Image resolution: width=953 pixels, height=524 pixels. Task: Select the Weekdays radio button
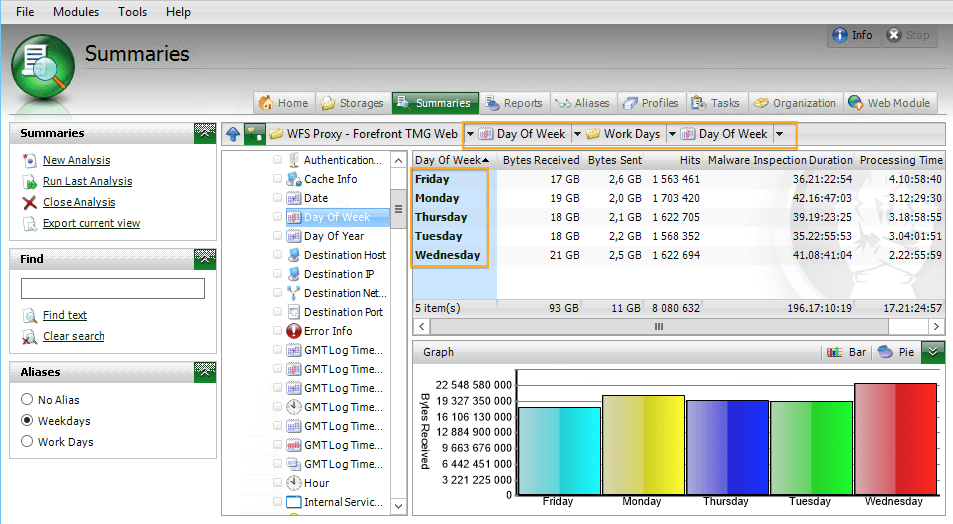pyautogui.click(x=27, y=420)
